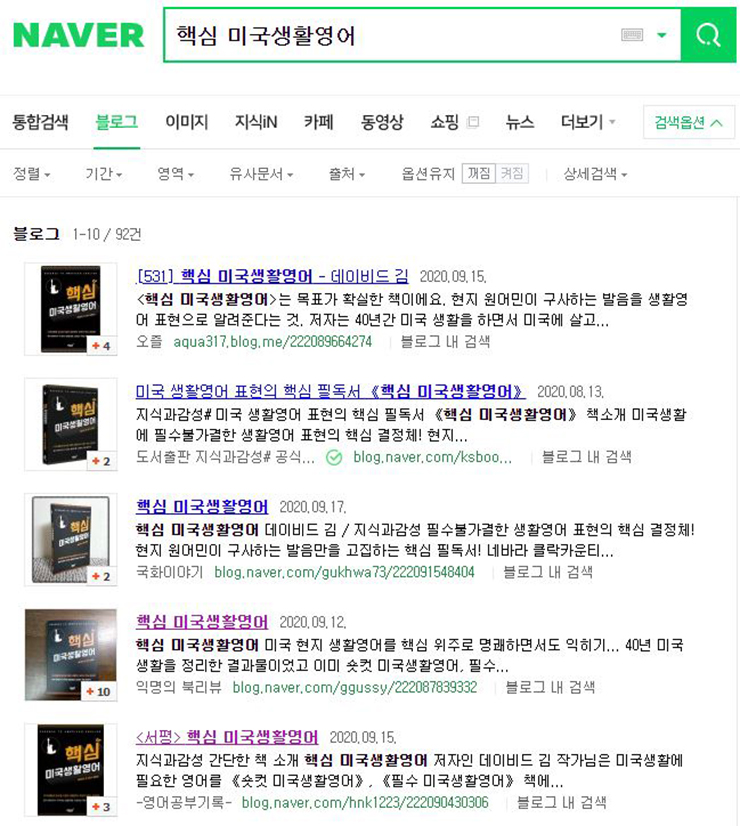Viewport: 740px width, 826px height.
Task: Switch to the 통합검색 tab
Action: (40, 122)
